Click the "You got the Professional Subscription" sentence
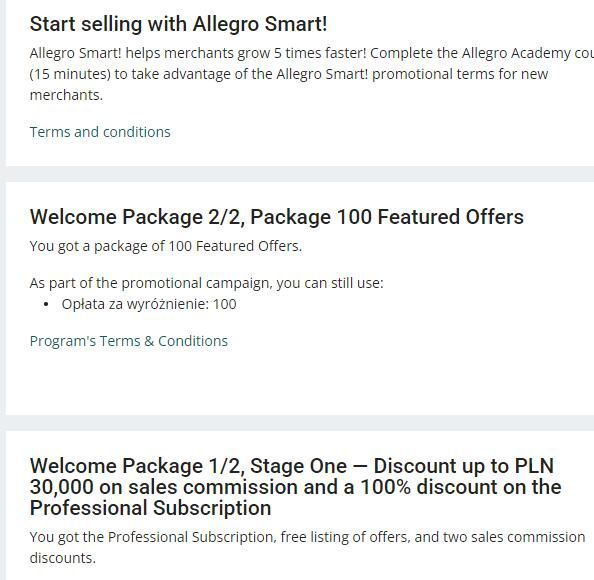The height and width of the screenshot is (580, 594). [307, 537]
